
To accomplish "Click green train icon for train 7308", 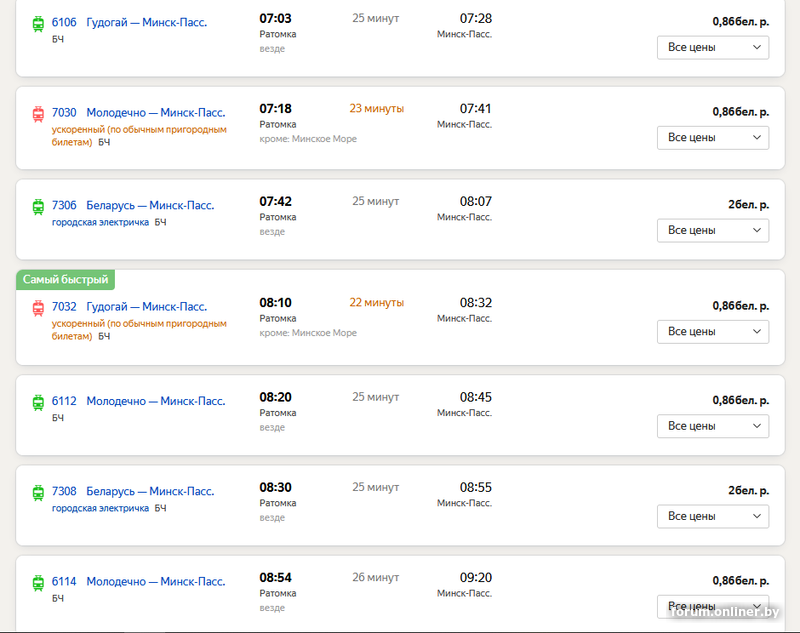I will click(38, 492).
